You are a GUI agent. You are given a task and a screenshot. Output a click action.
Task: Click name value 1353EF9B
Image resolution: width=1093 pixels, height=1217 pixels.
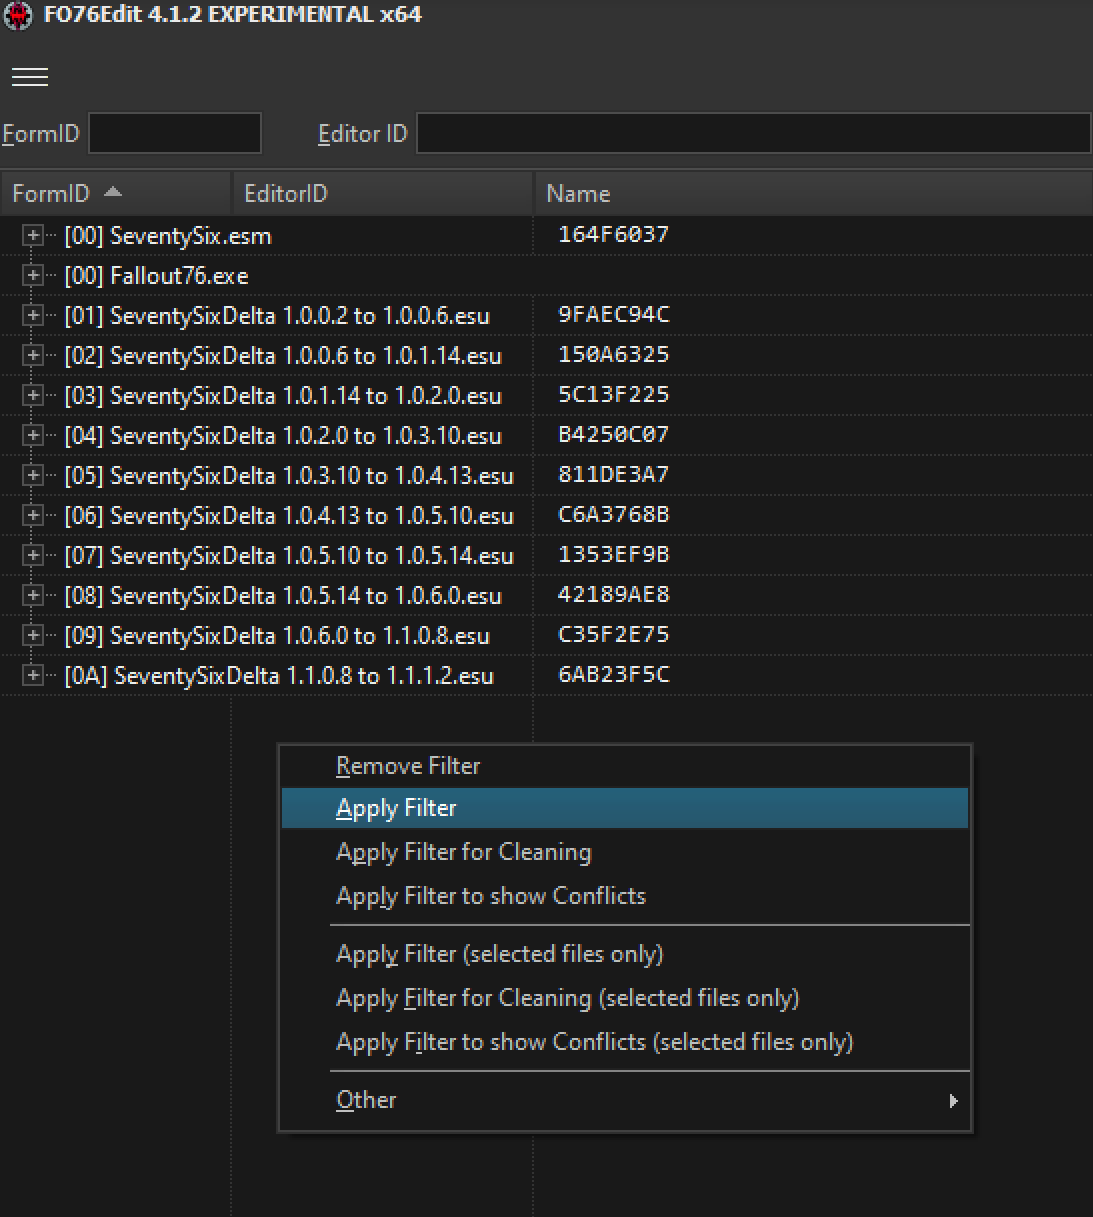tap(613, 554)
